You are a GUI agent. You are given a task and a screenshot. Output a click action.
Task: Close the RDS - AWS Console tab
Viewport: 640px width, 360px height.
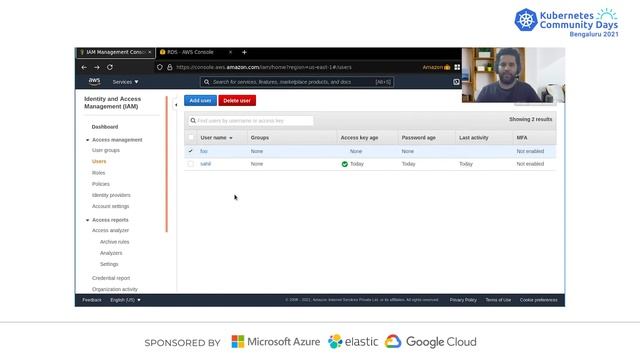click(230, 52)
